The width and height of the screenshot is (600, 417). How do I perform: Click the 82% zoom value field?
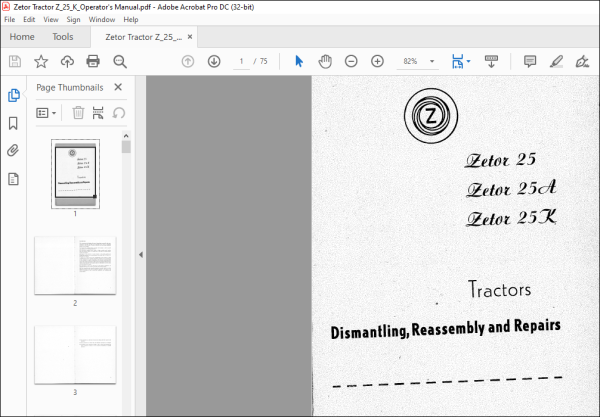click(410, 61)
